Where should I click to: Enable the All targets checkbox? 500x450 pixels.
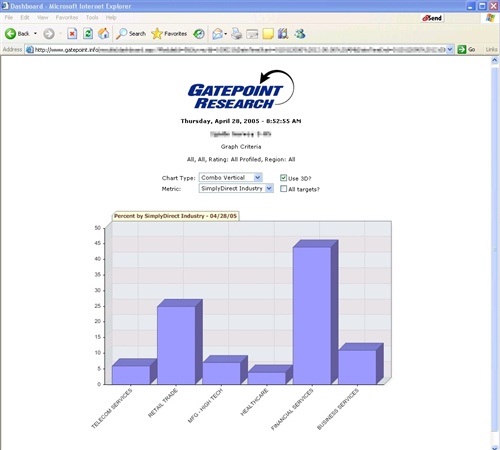click(x=283, y=189)
